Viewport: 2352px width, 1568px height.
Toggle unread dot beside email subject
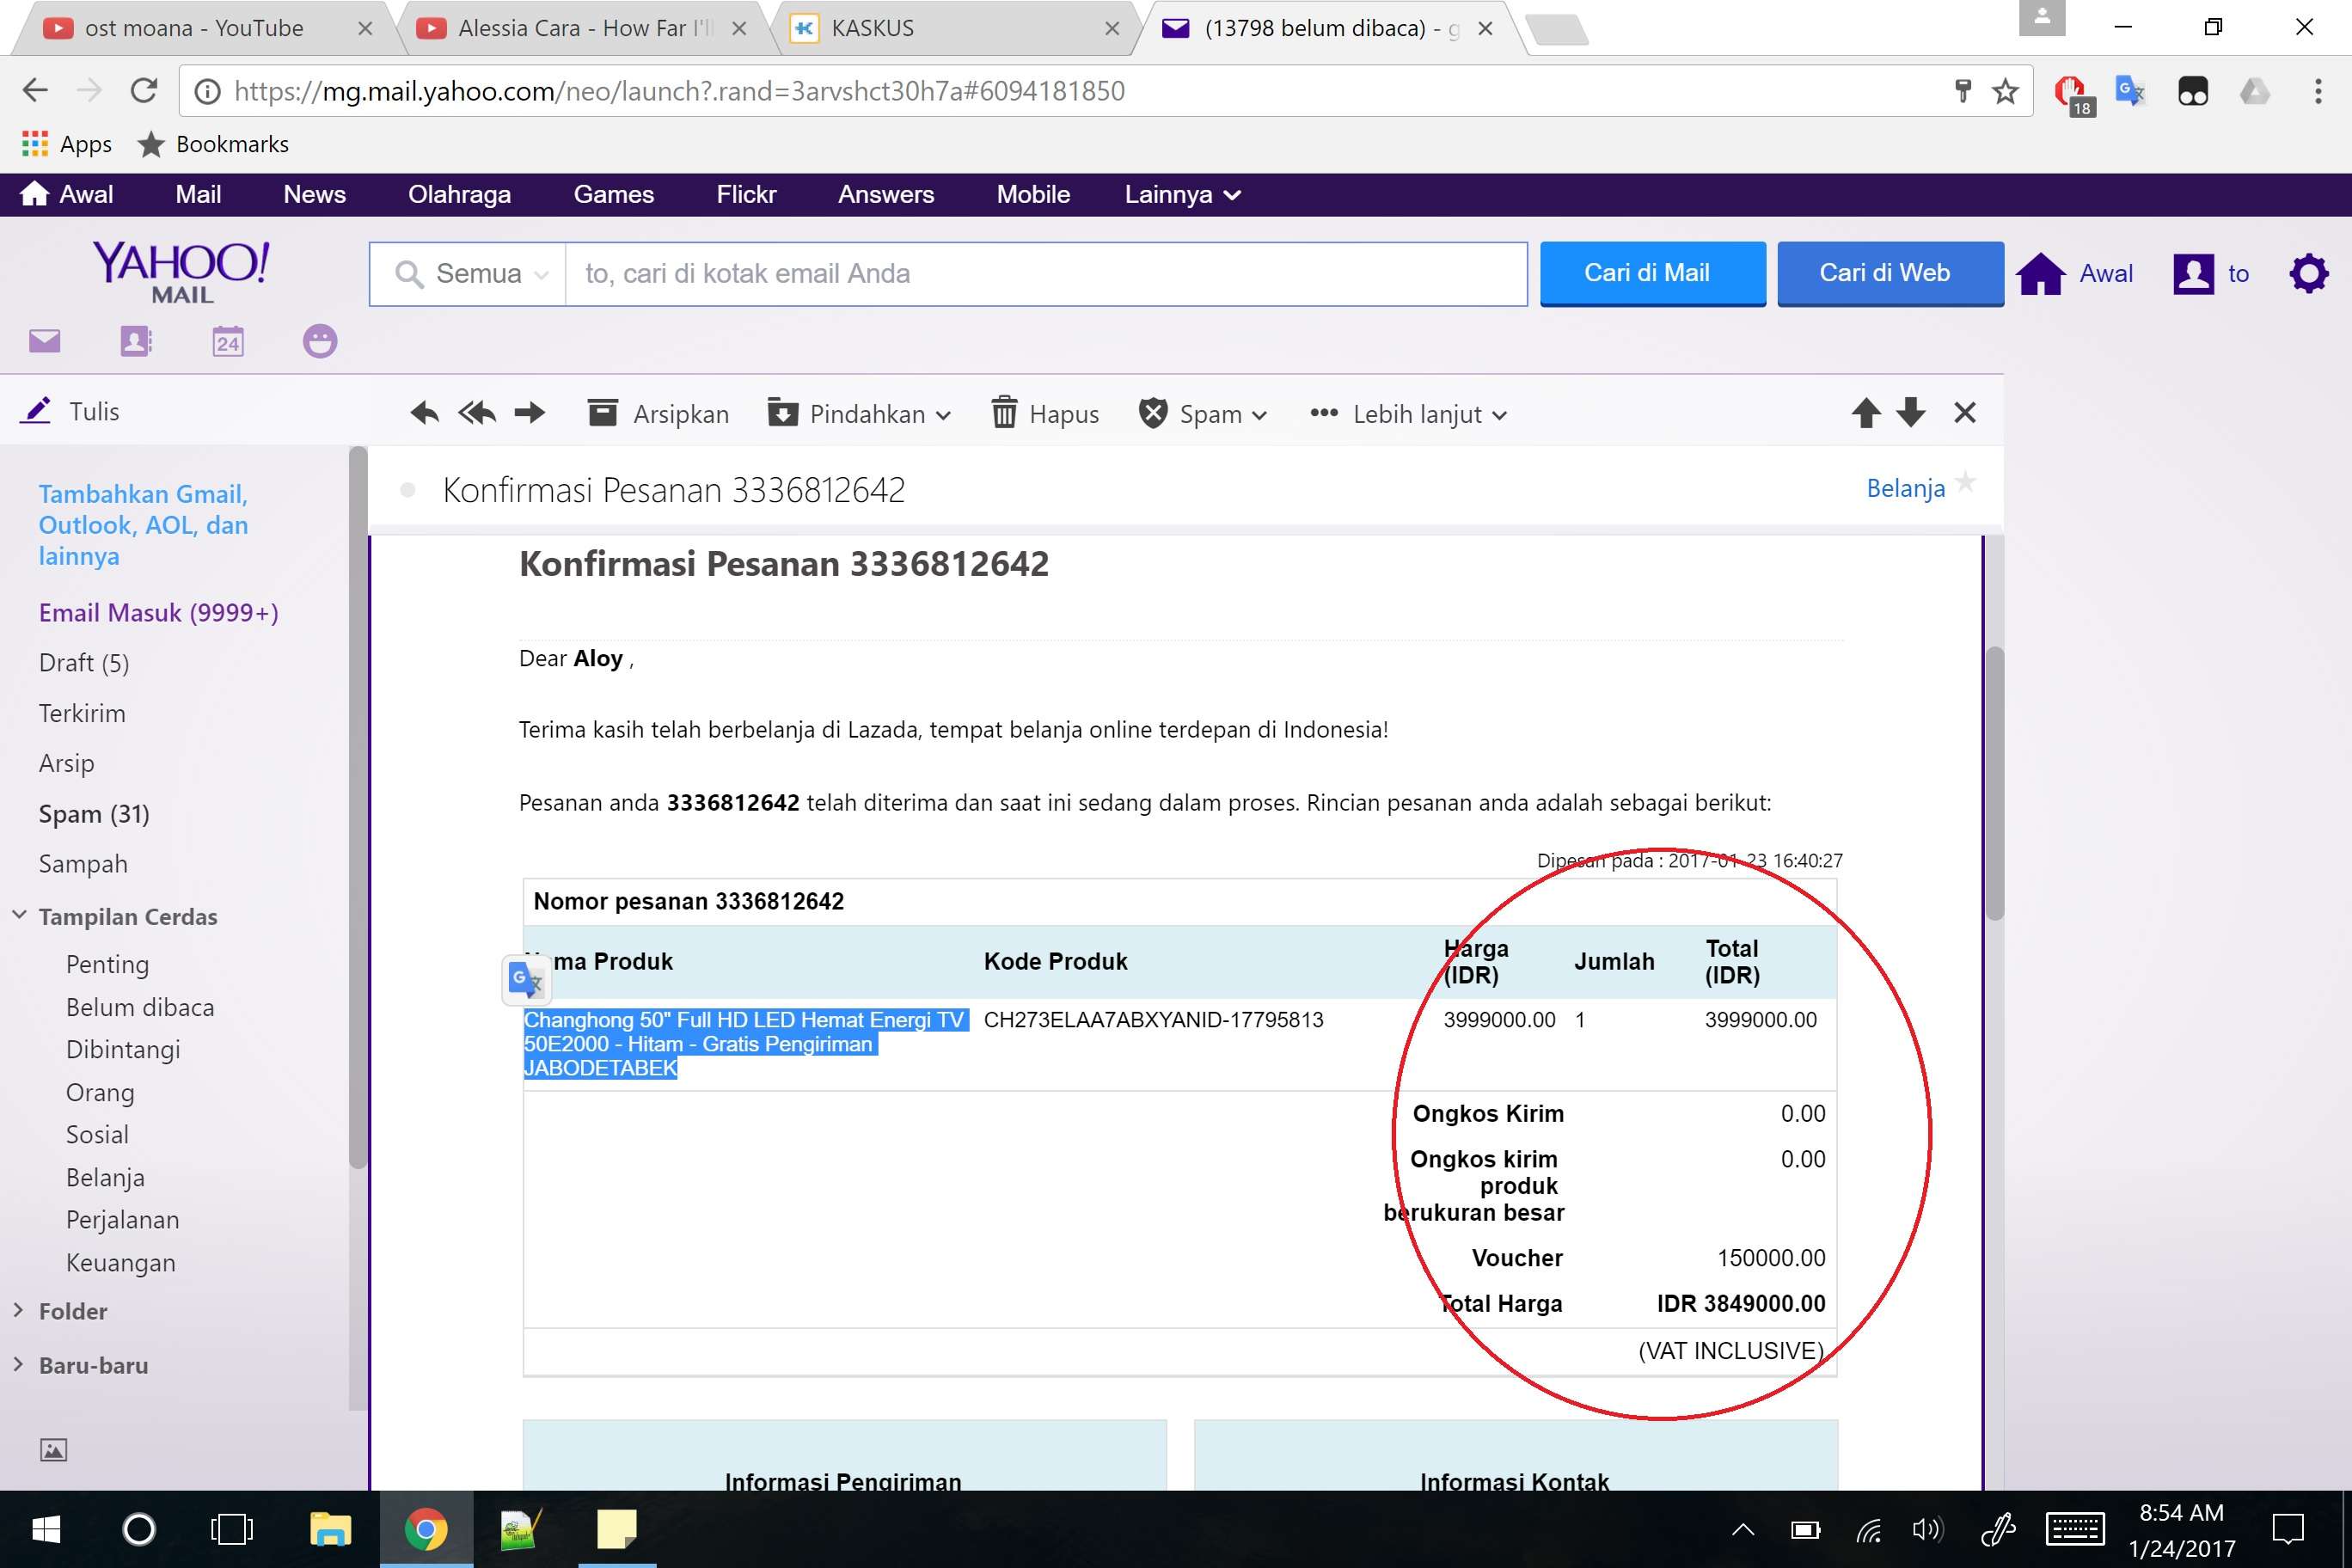point(407,490)
